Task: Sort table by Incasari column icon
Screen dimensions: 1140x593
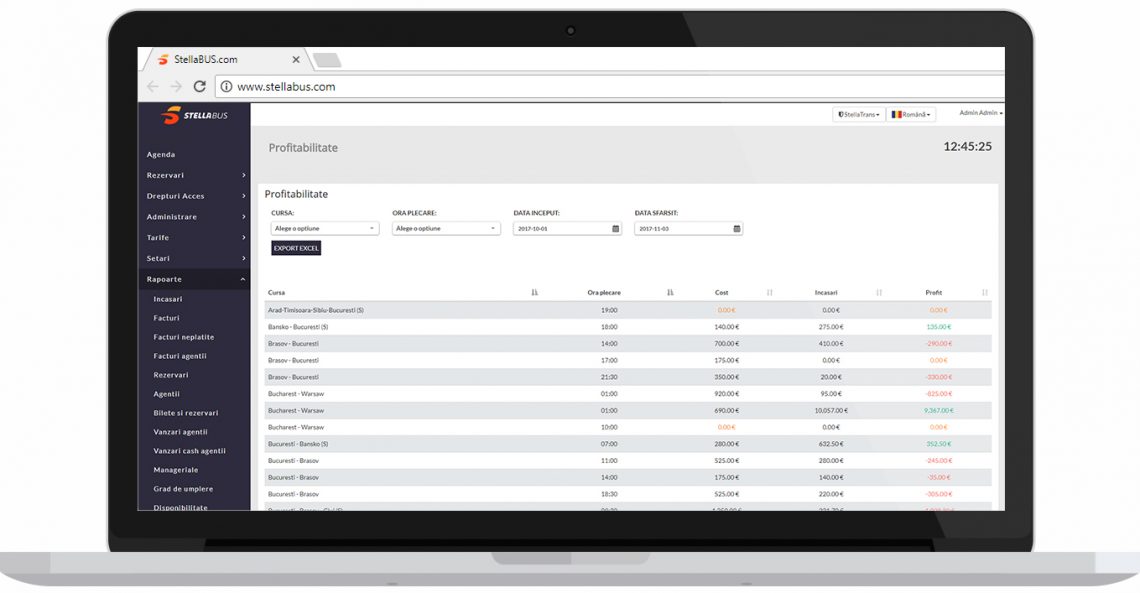Action: 879,292
